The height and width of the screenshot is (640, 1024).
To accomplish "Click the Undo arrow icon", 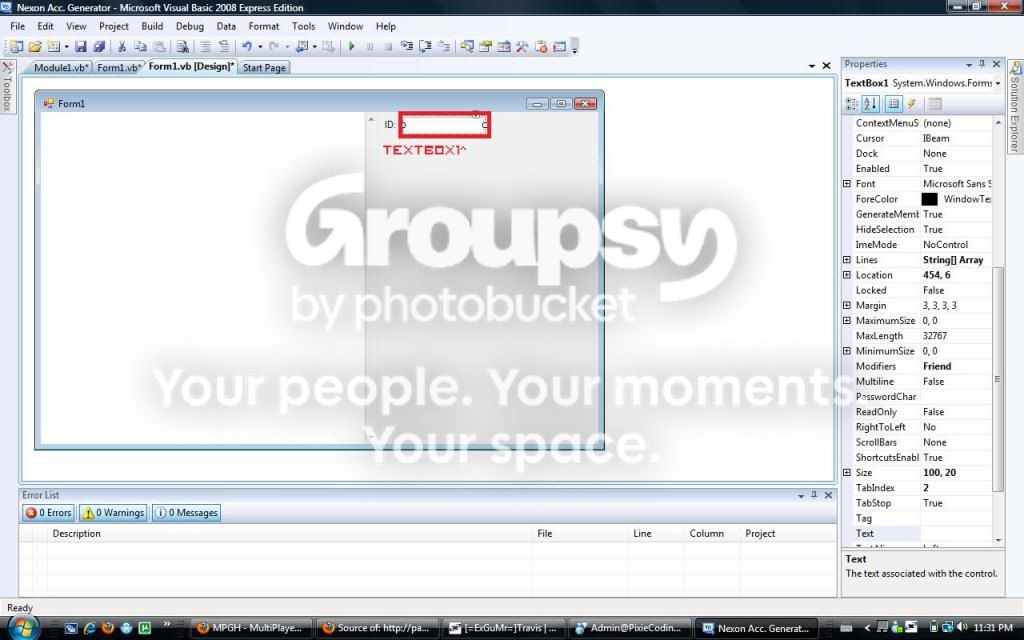I will [247, 46].
